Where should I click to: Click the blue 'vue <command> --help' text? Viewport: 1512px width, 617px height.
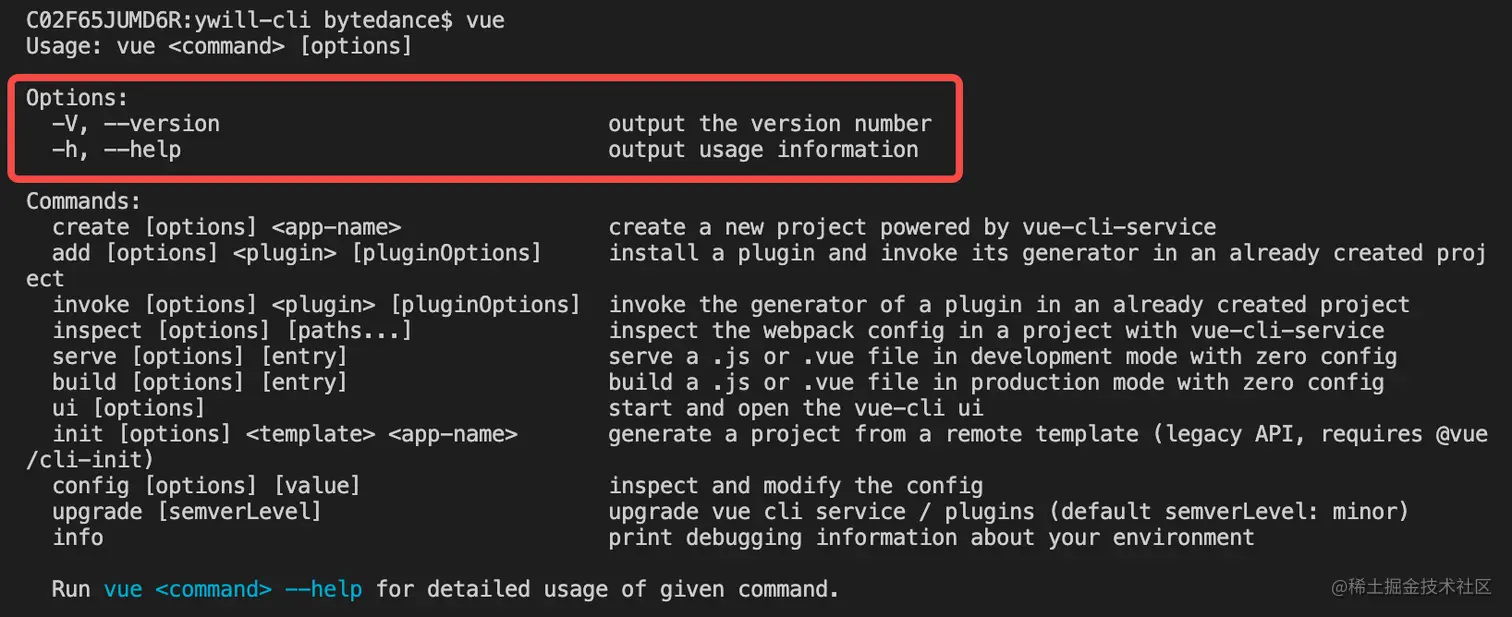pyautogui.click(x=233, y=589)
